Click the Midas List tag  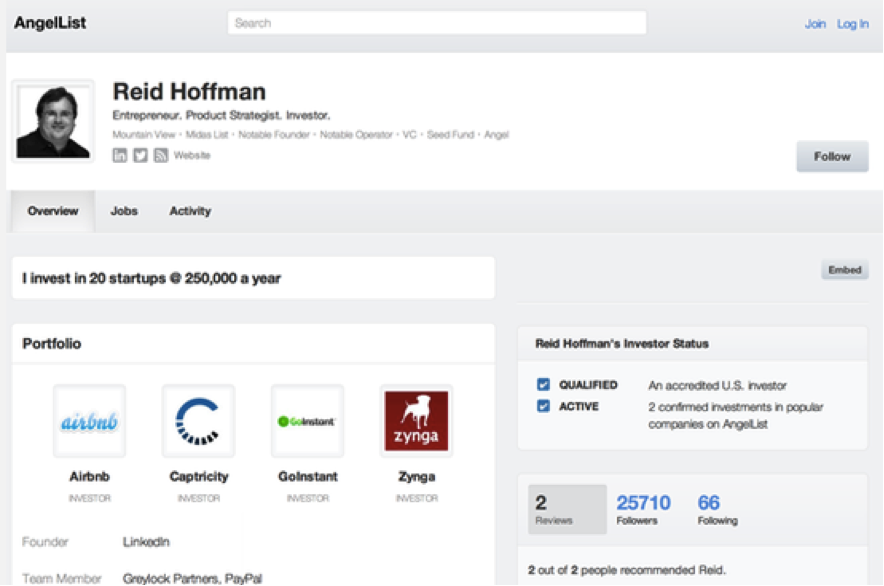pos(207,134)
